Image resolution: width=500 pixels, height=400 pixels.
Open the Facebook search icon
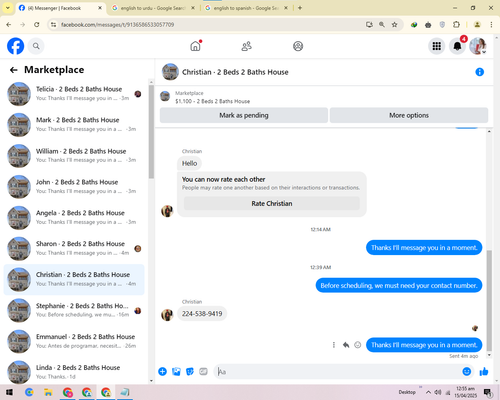tap(36, 46)
